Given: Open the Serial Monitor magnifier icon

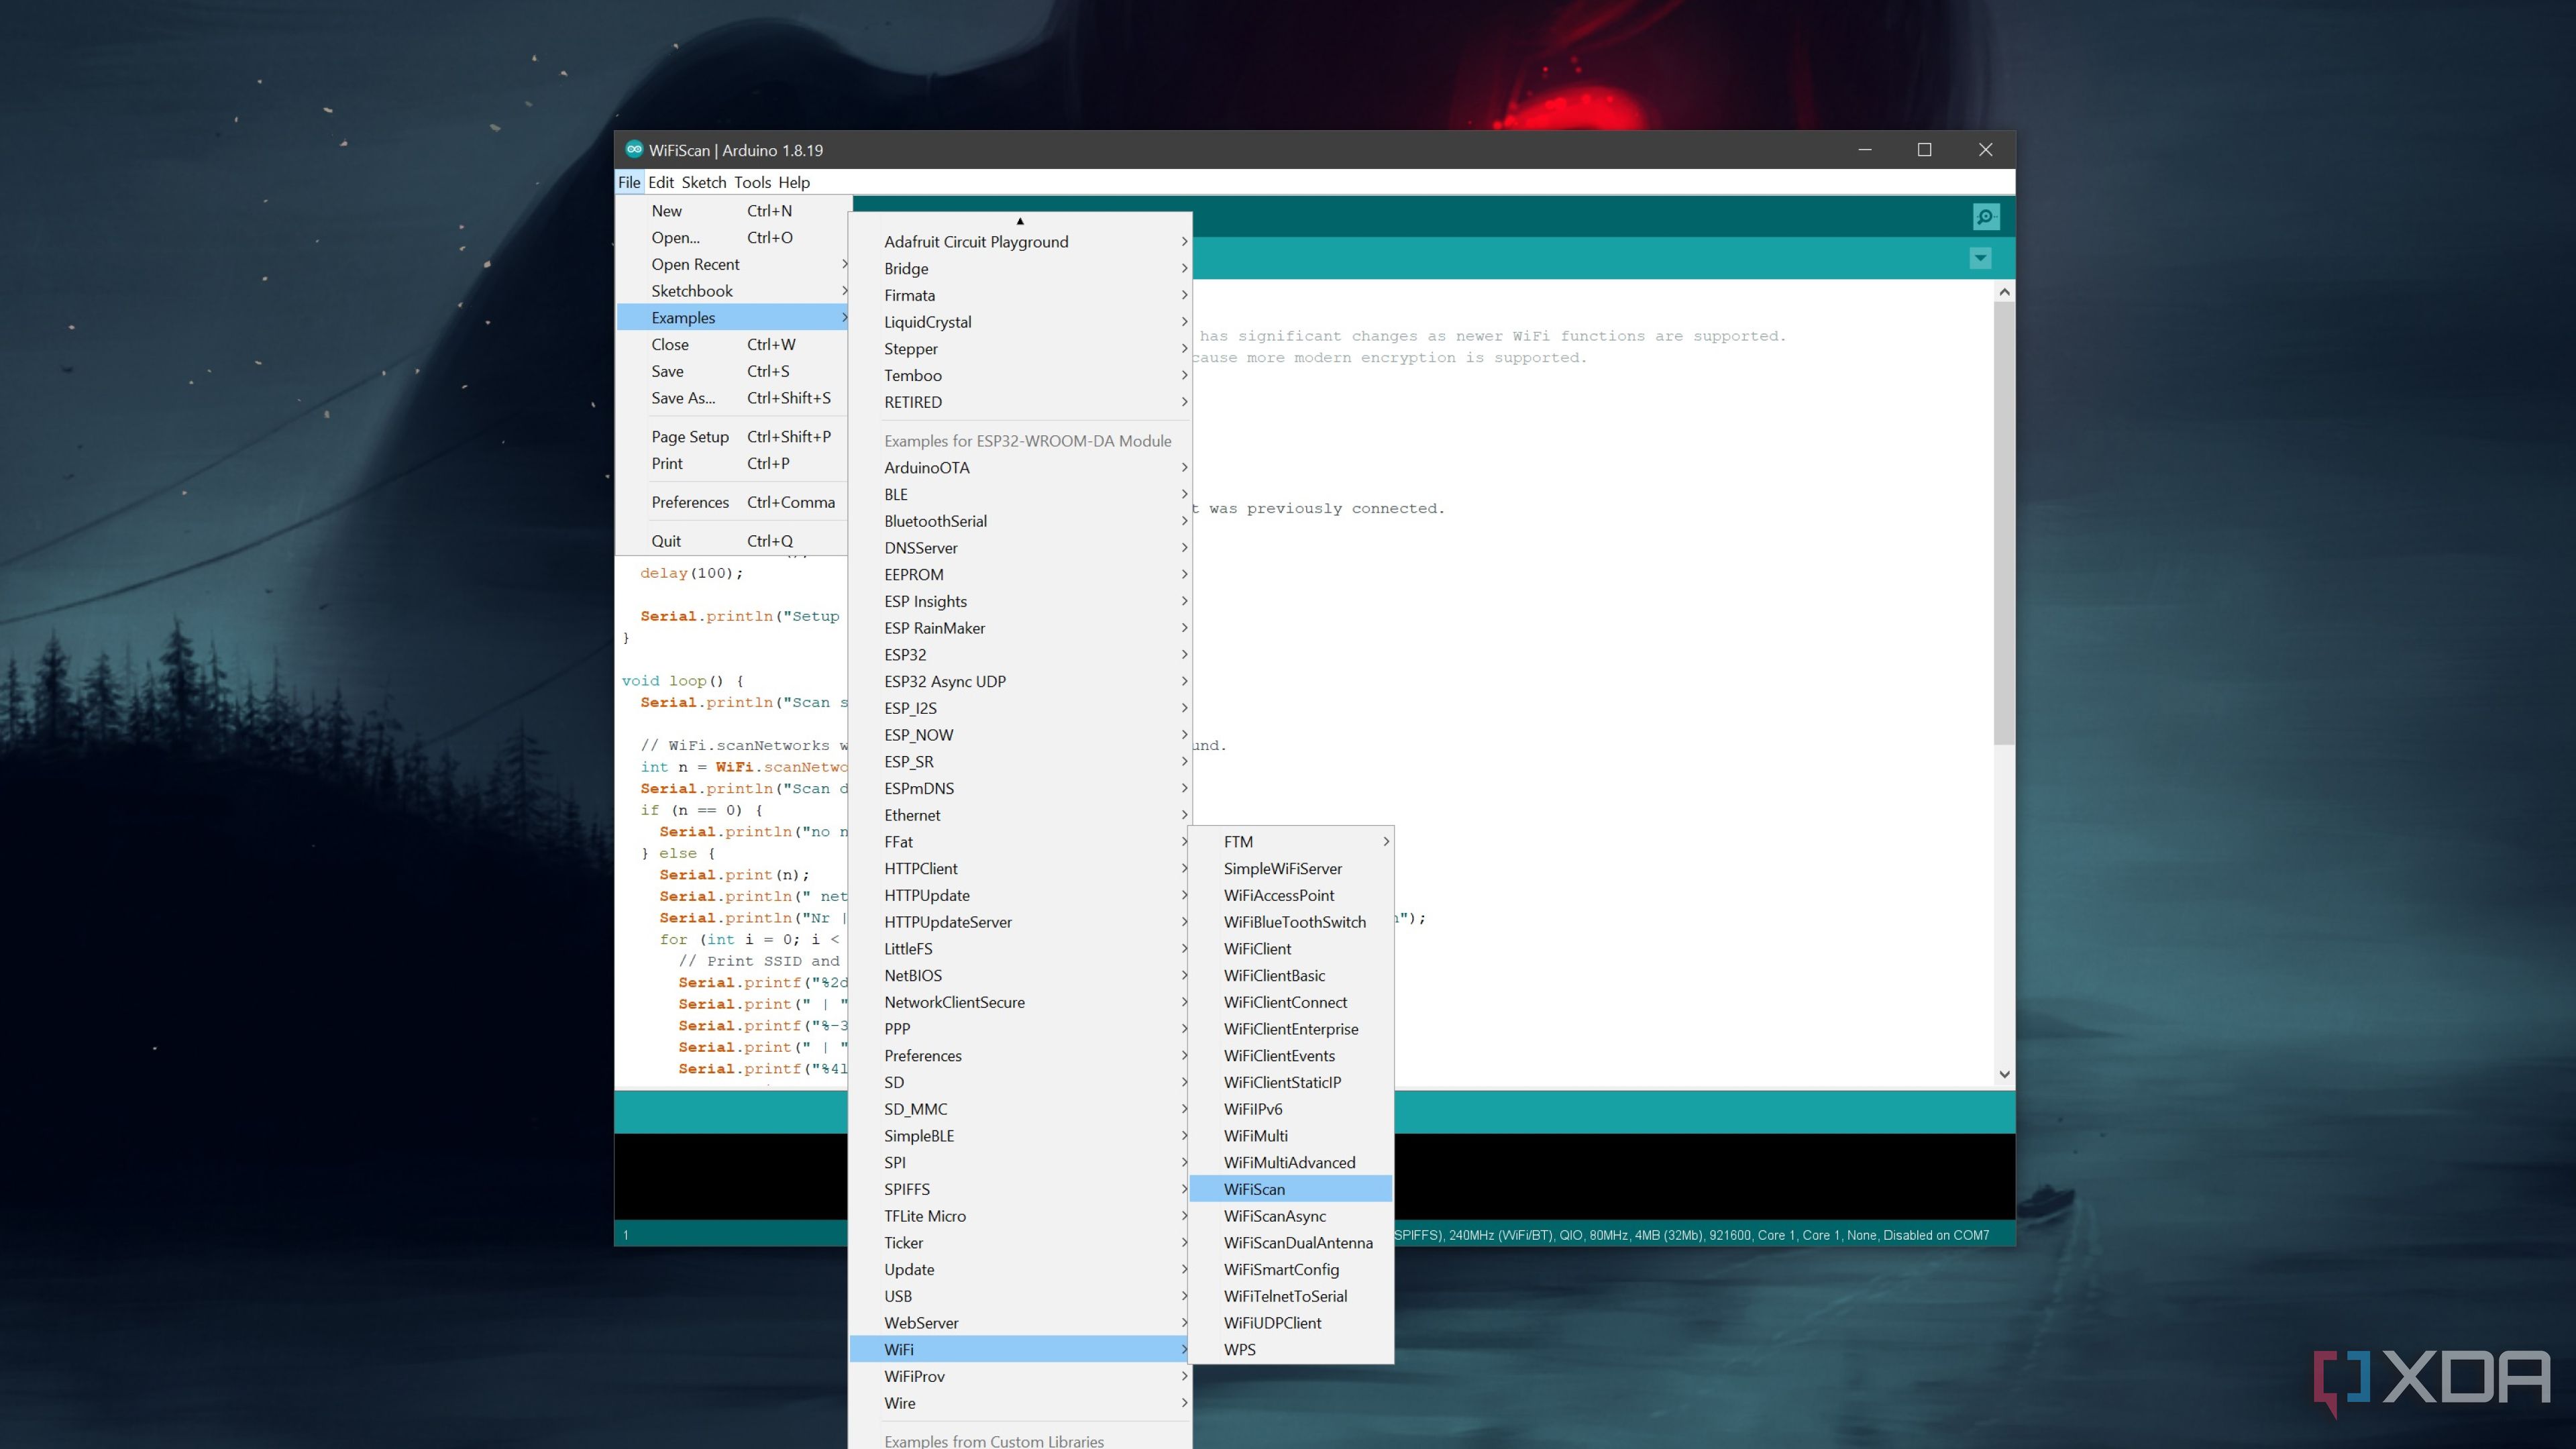Looking at the screenshot, I should pyautogui.click(x=1985, y=216).
